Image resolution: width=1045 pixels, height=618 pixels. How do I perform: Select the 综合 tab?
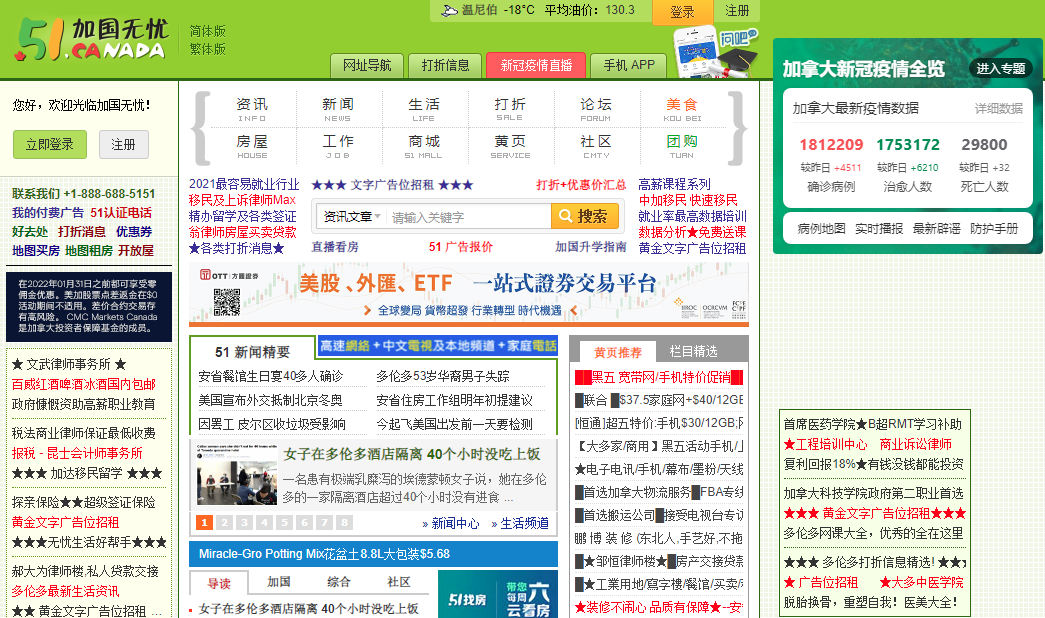[339, 582]
